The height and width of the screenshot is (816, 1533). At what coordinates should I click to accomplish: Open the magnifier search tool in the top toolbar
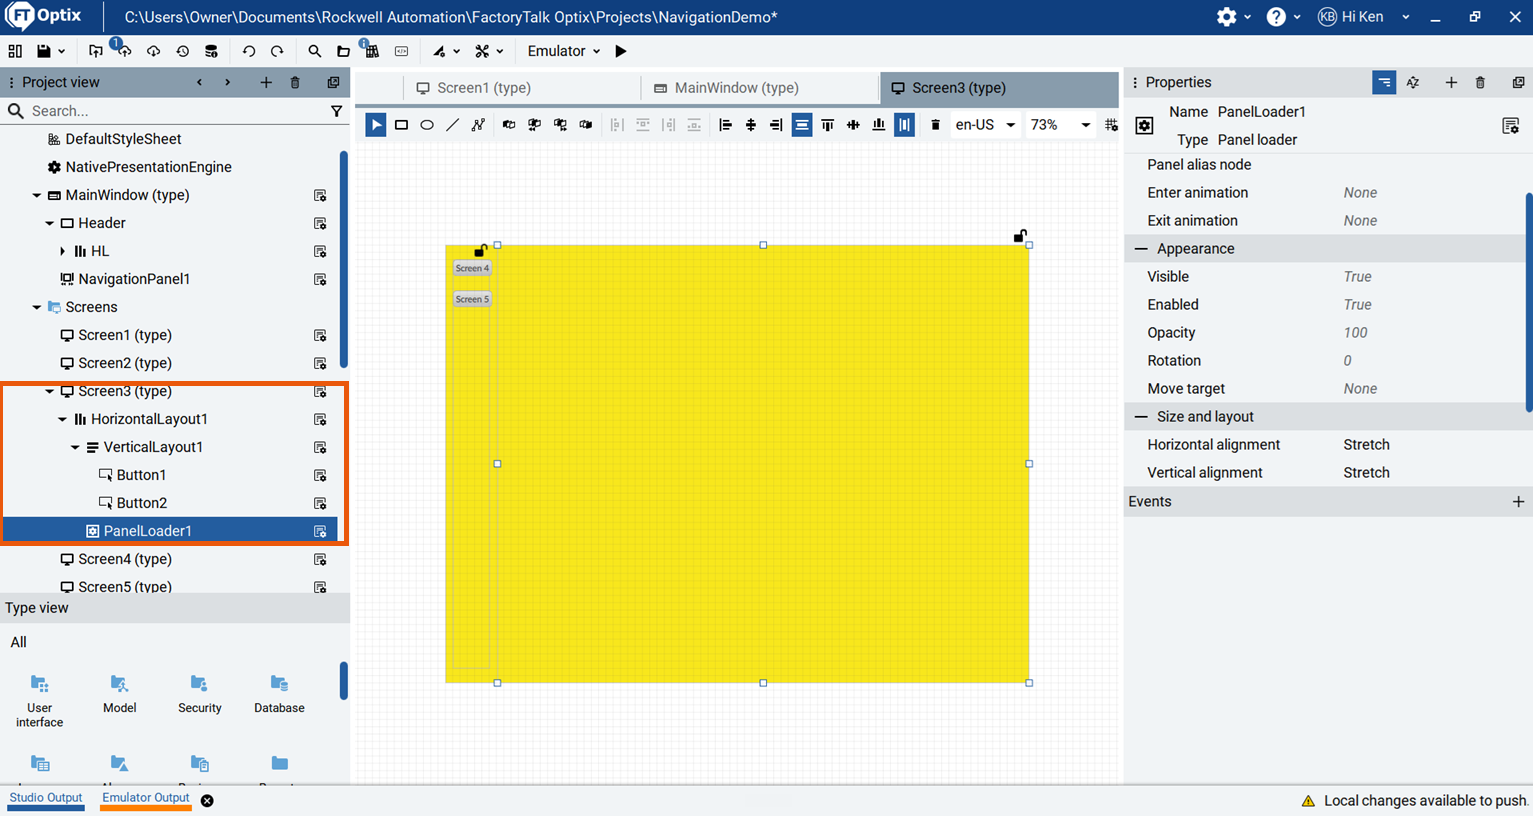pyautogui.click(x=315, y=51)
